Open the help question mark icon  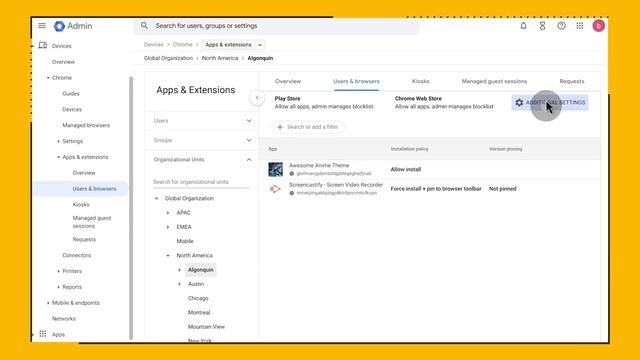point(562,26)
